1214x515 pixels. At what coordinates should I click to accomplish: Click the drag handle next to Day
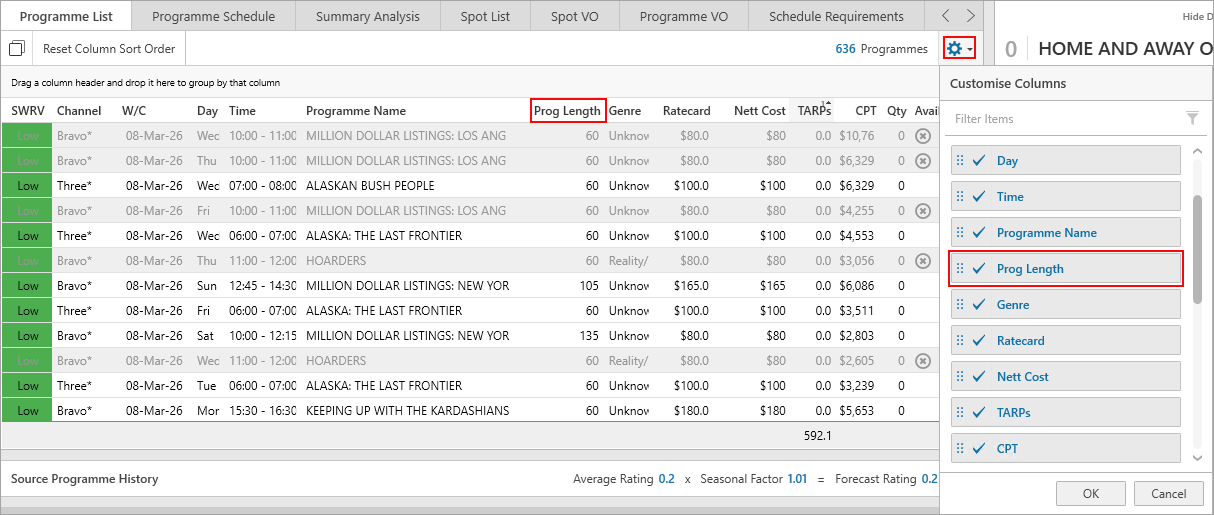coord(961,161)
